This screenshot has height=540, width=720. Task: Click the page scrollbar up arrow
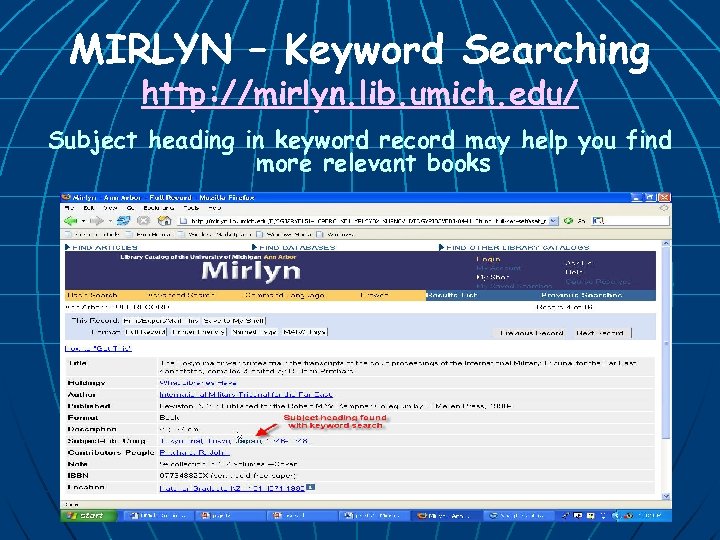point(666,244)
